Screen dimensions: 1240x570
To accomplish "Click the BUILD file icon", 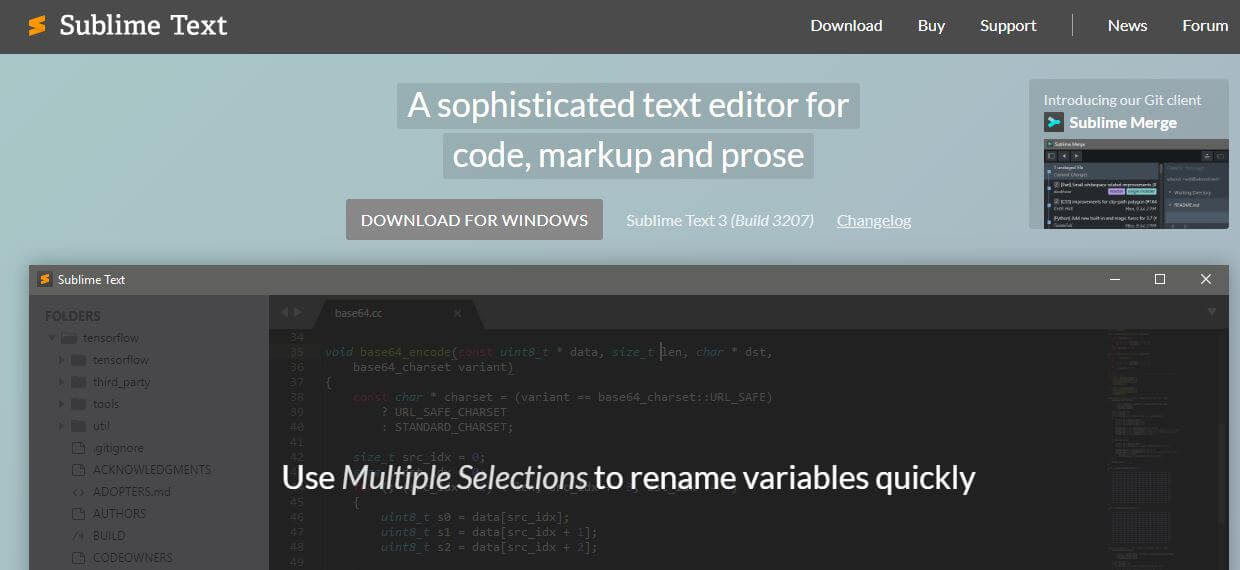I will [x=78, y=536].
